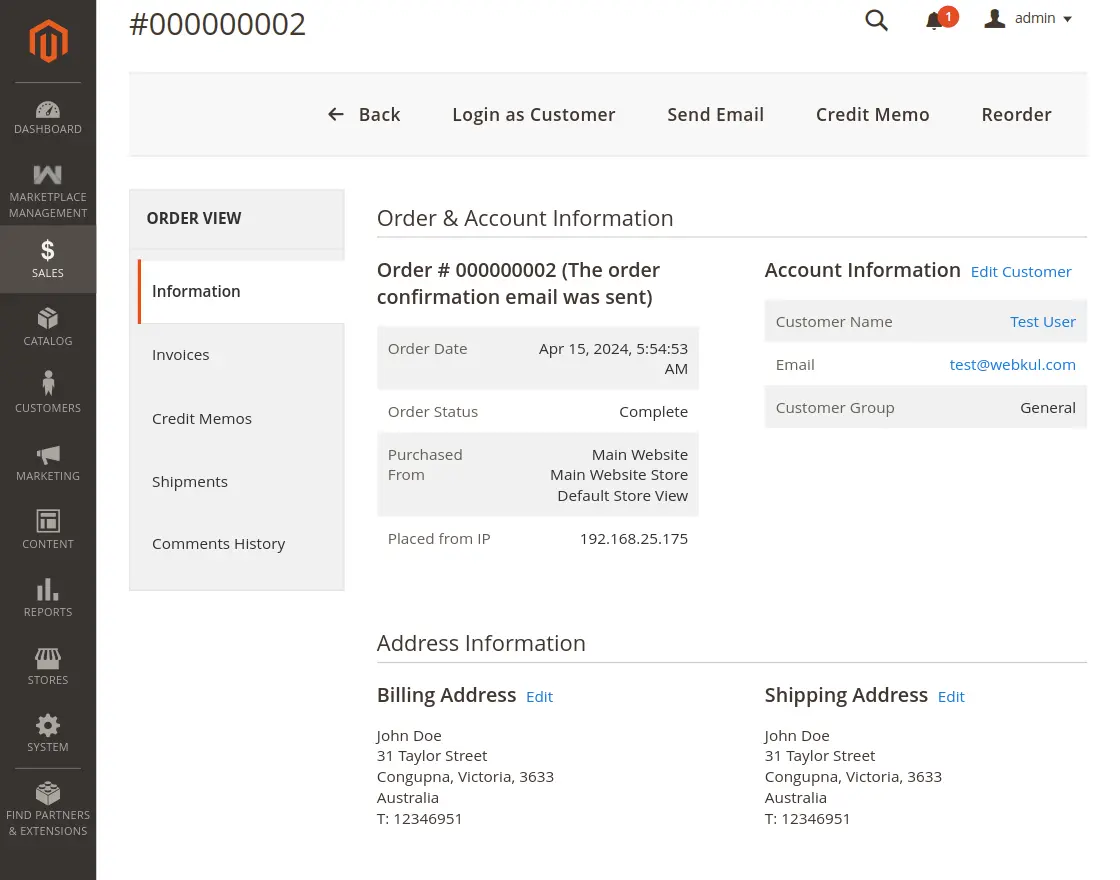This screenshot has height=880, width=1120.
Task: Open the Shipments tab
Action: pyautogui.click(x=190, y=481)
